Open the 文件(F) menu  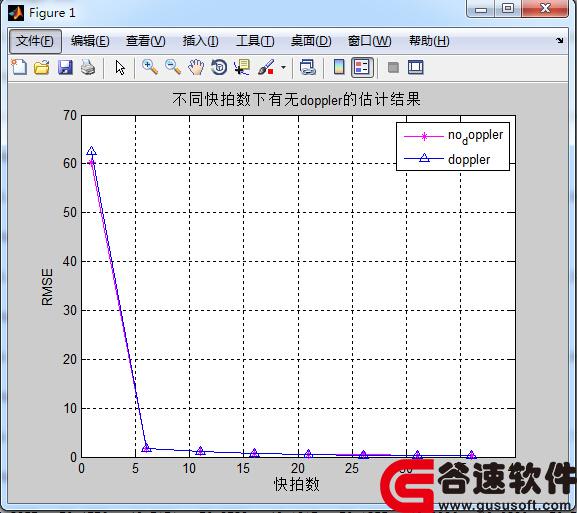pyautogui.click(x=35, y=41)
